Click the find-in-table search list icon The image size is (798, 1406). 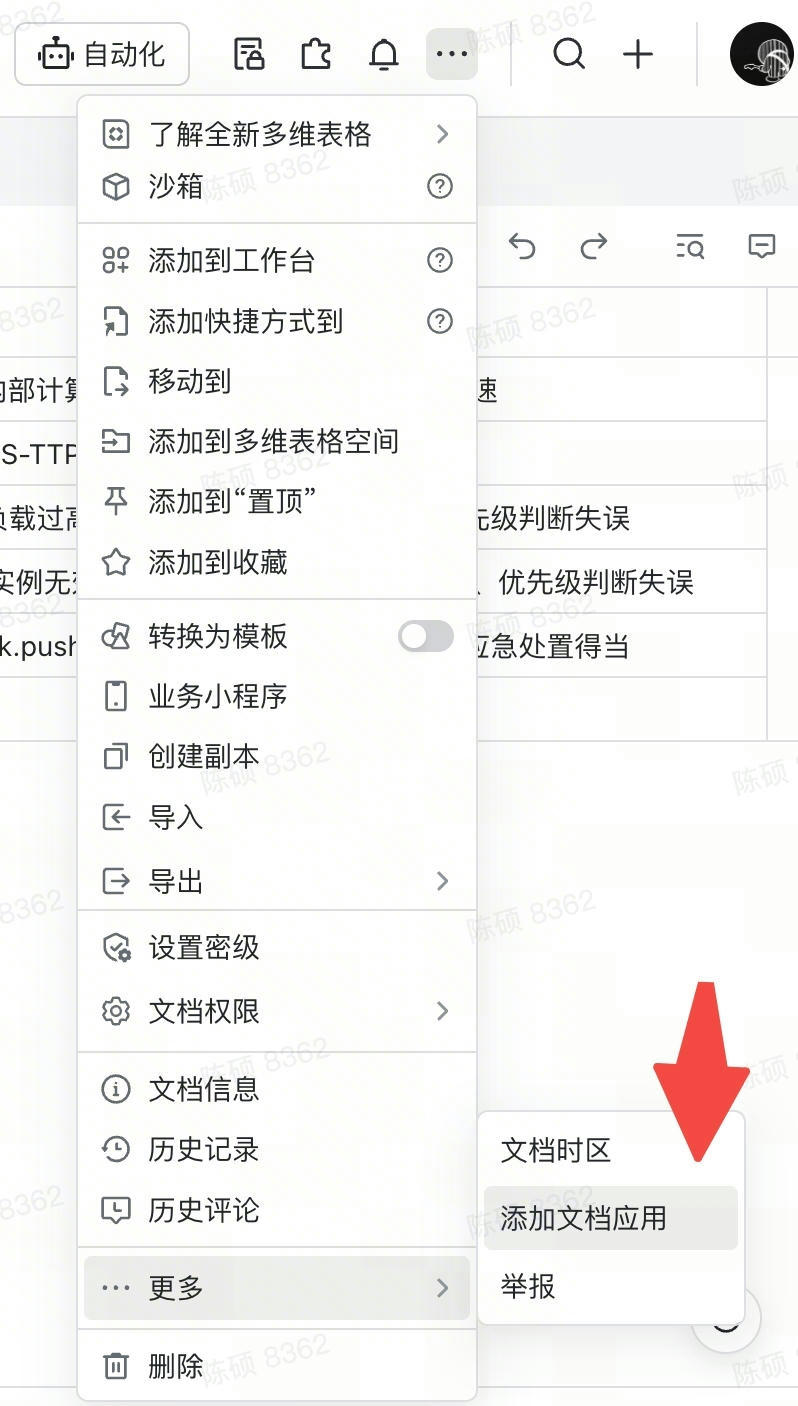pyautogui.click(x=690, y=246)
